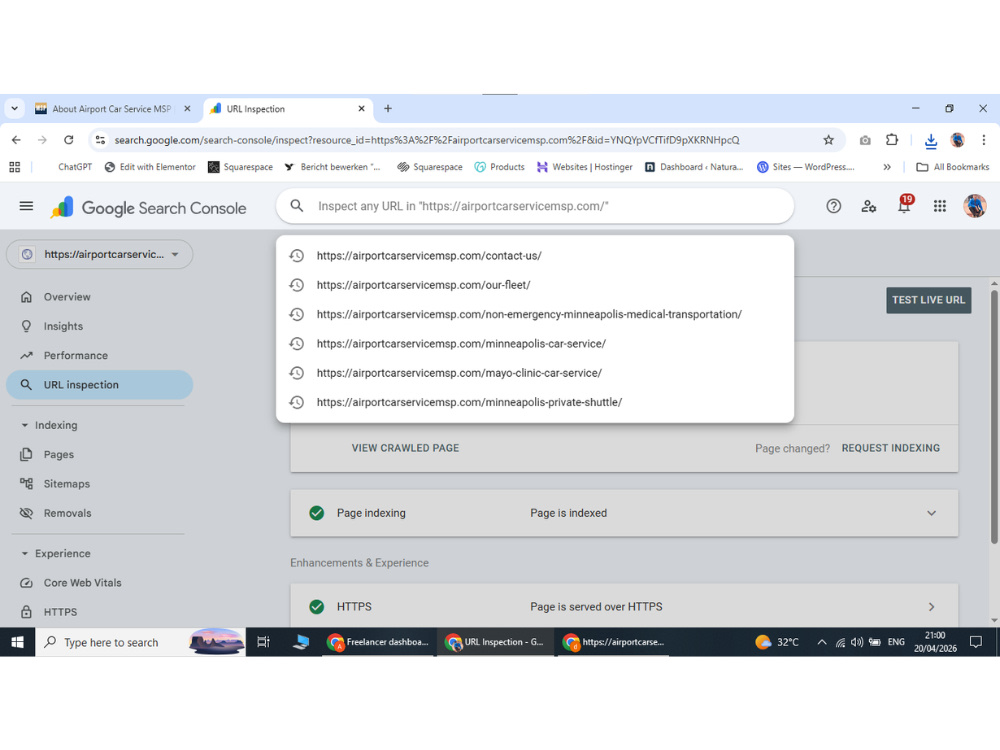Open the volume control in the system tray
The width and height of the screenshot is (1000, 750).
pyautogui.click(x=857, y=642)
